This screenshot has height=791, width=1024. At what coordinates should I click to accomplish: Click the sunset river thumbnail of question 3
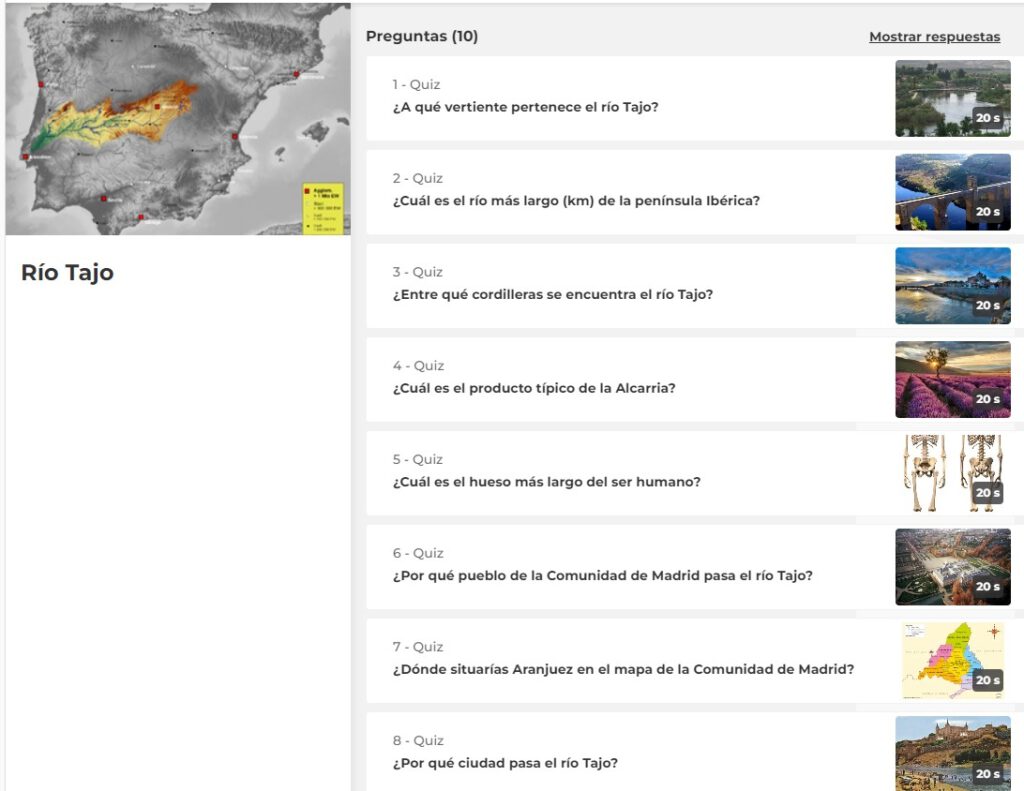tap(952, 286)
